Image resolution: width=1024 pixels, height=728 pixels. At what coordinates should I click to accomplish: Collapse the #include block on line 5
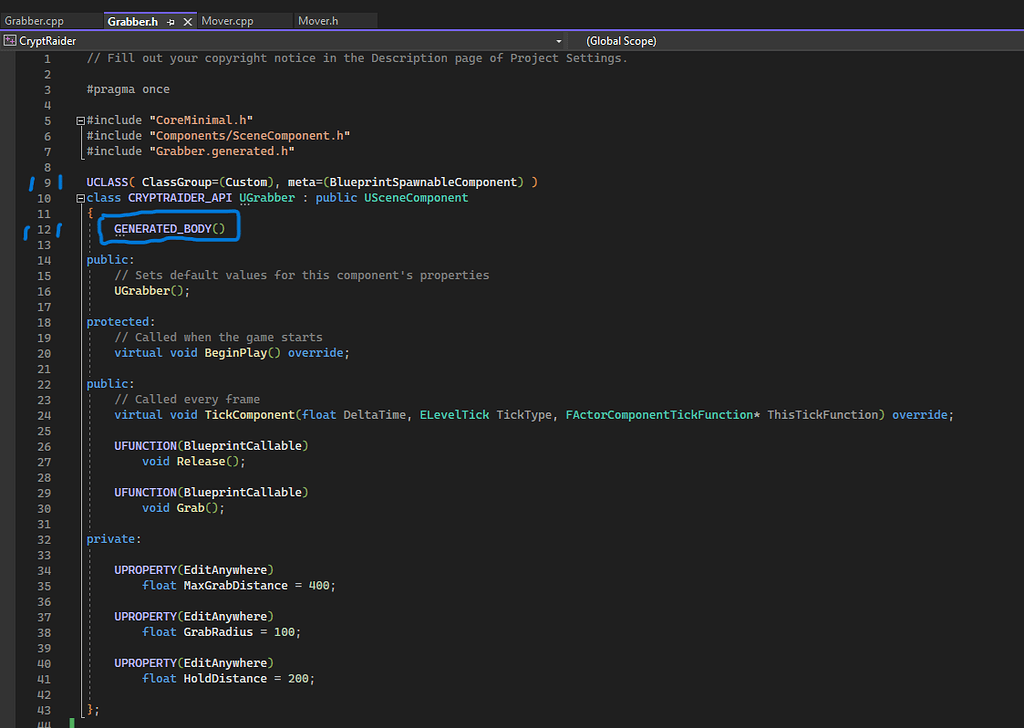coord(79,119)
